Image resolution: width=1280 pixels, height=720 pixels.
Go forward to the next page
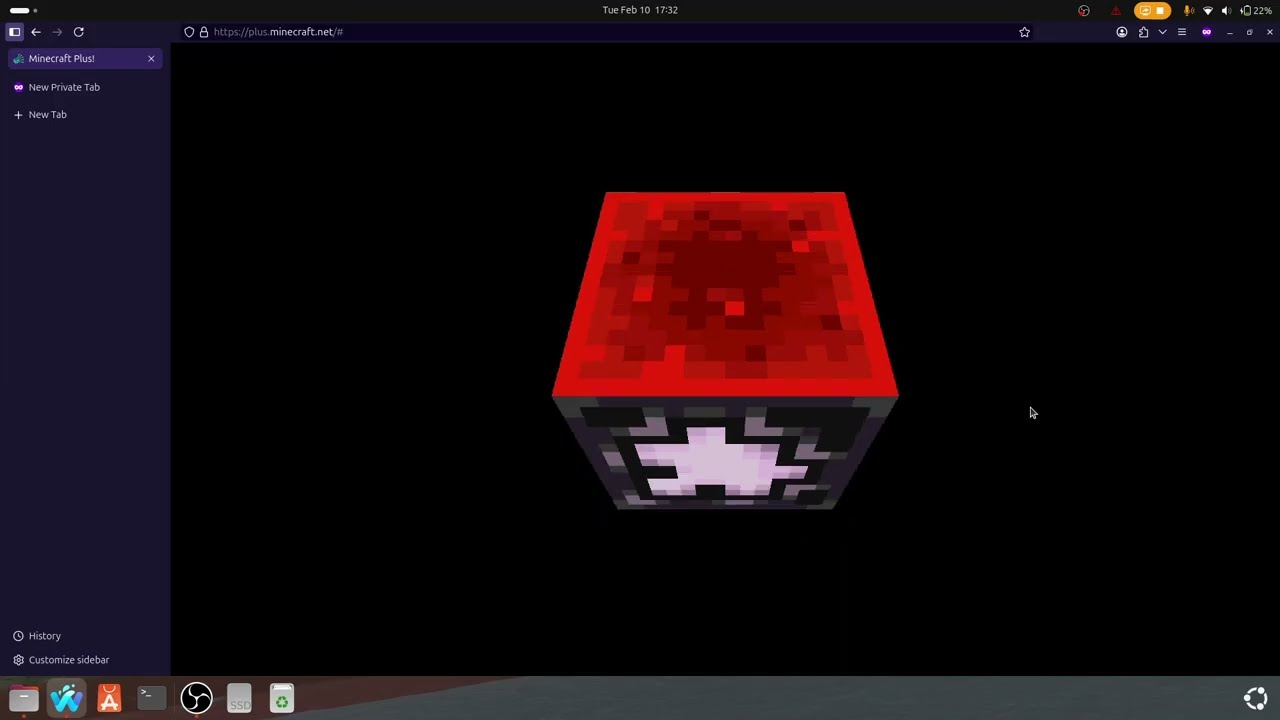[57, 32]
